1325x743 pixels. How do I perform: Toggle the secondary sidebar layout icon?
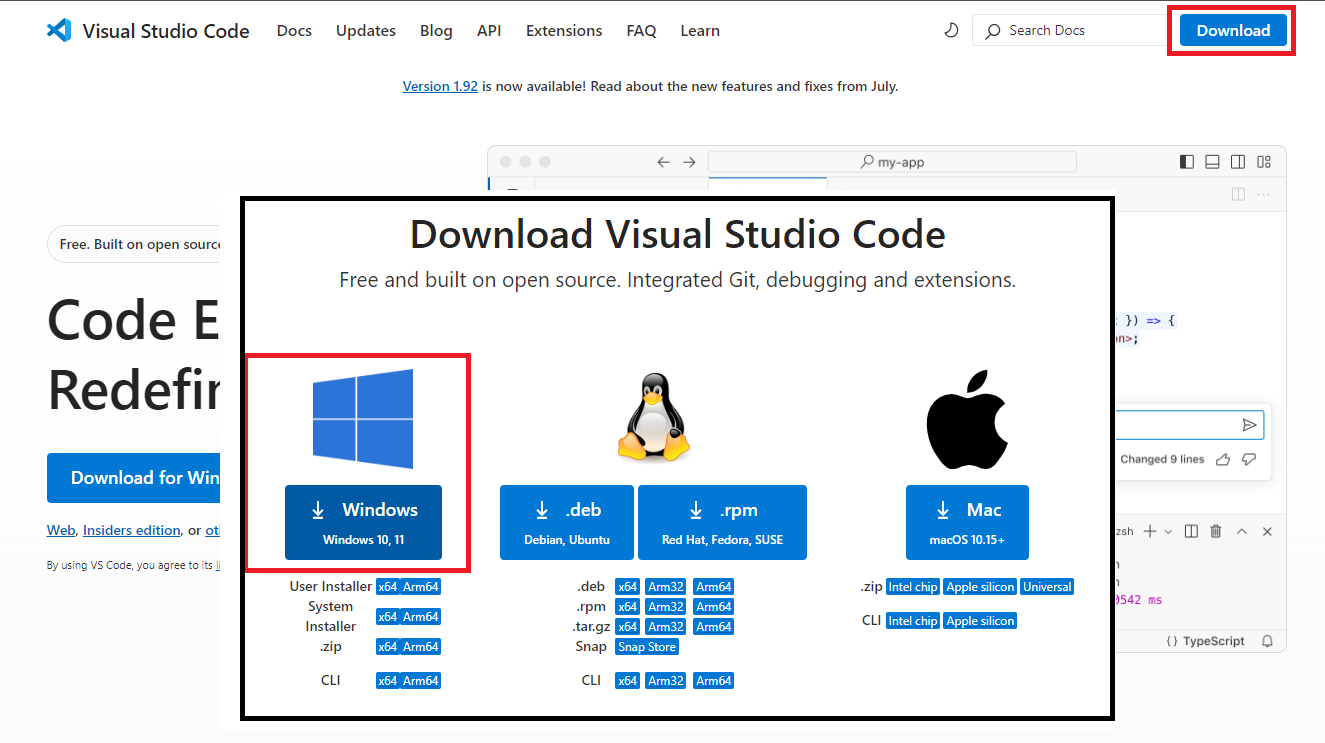[1238, 162]
